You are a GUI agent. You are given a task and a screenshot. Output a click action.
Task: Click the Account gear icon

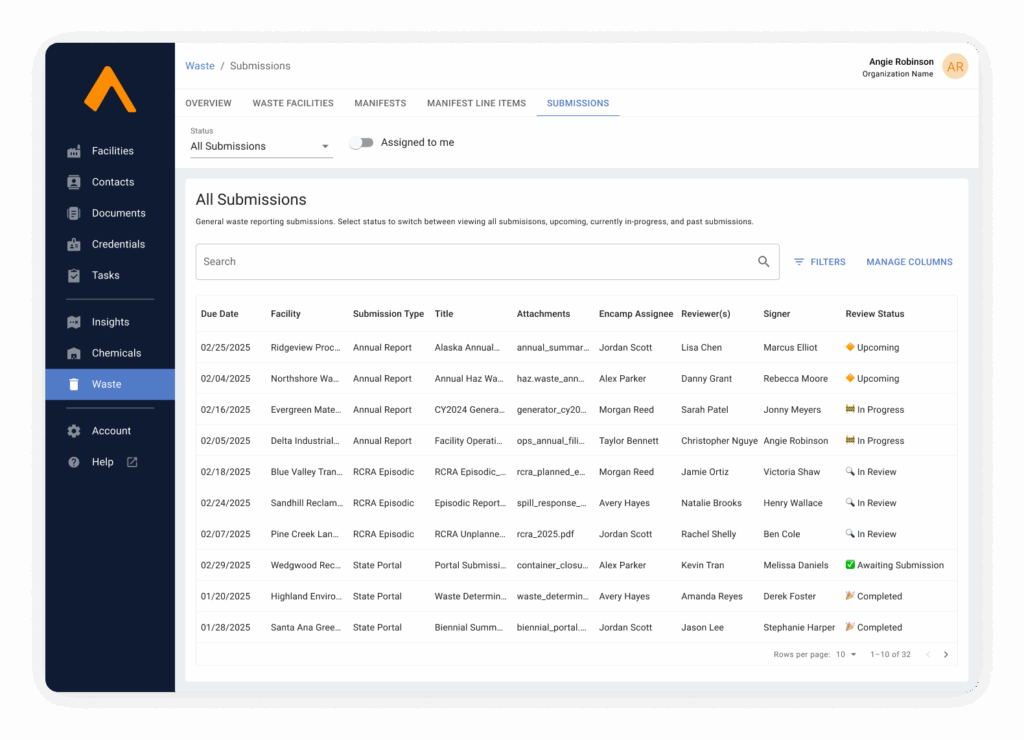[74, 431]
